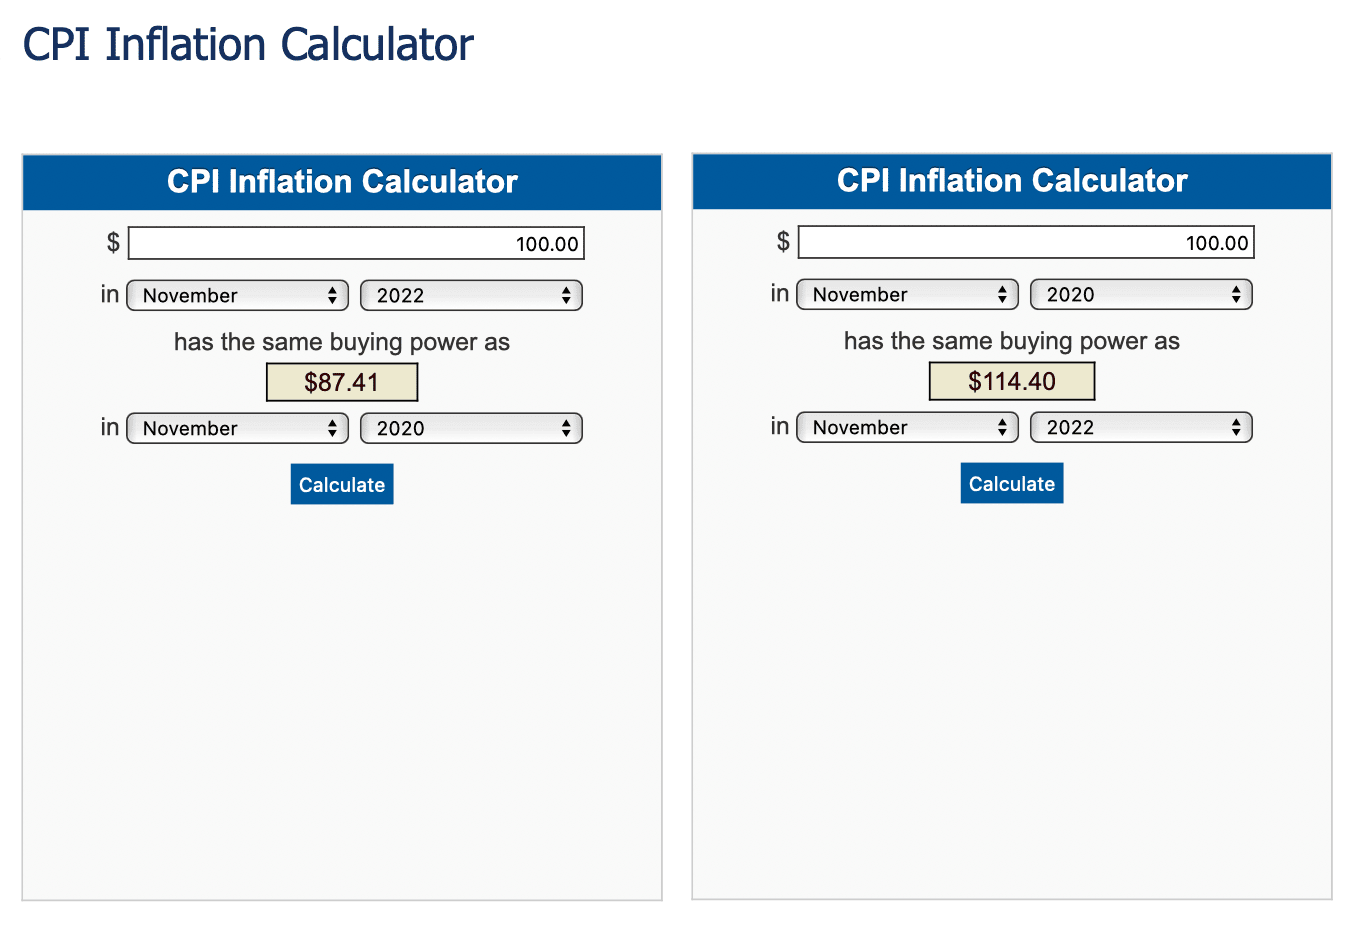
Task: Click the stepper arrows on right 2022 dropdown
Action: point(1237,427)
